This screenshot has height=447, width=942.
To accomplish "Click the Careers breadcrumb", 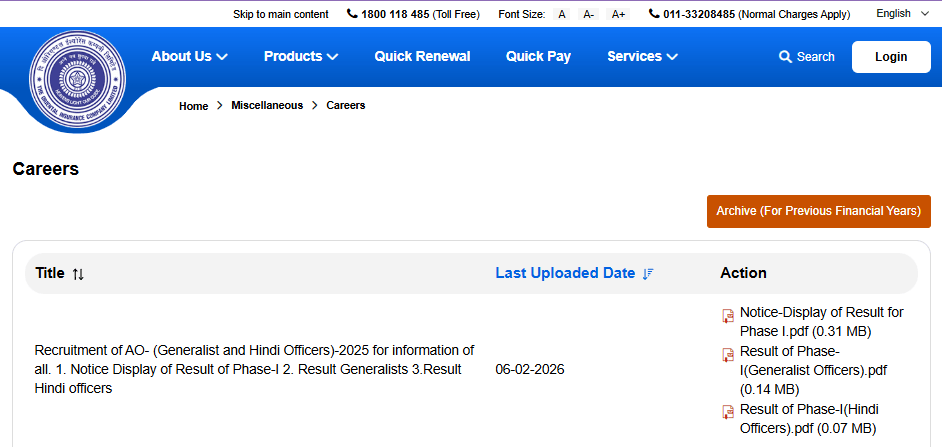I will click(345, 106).
